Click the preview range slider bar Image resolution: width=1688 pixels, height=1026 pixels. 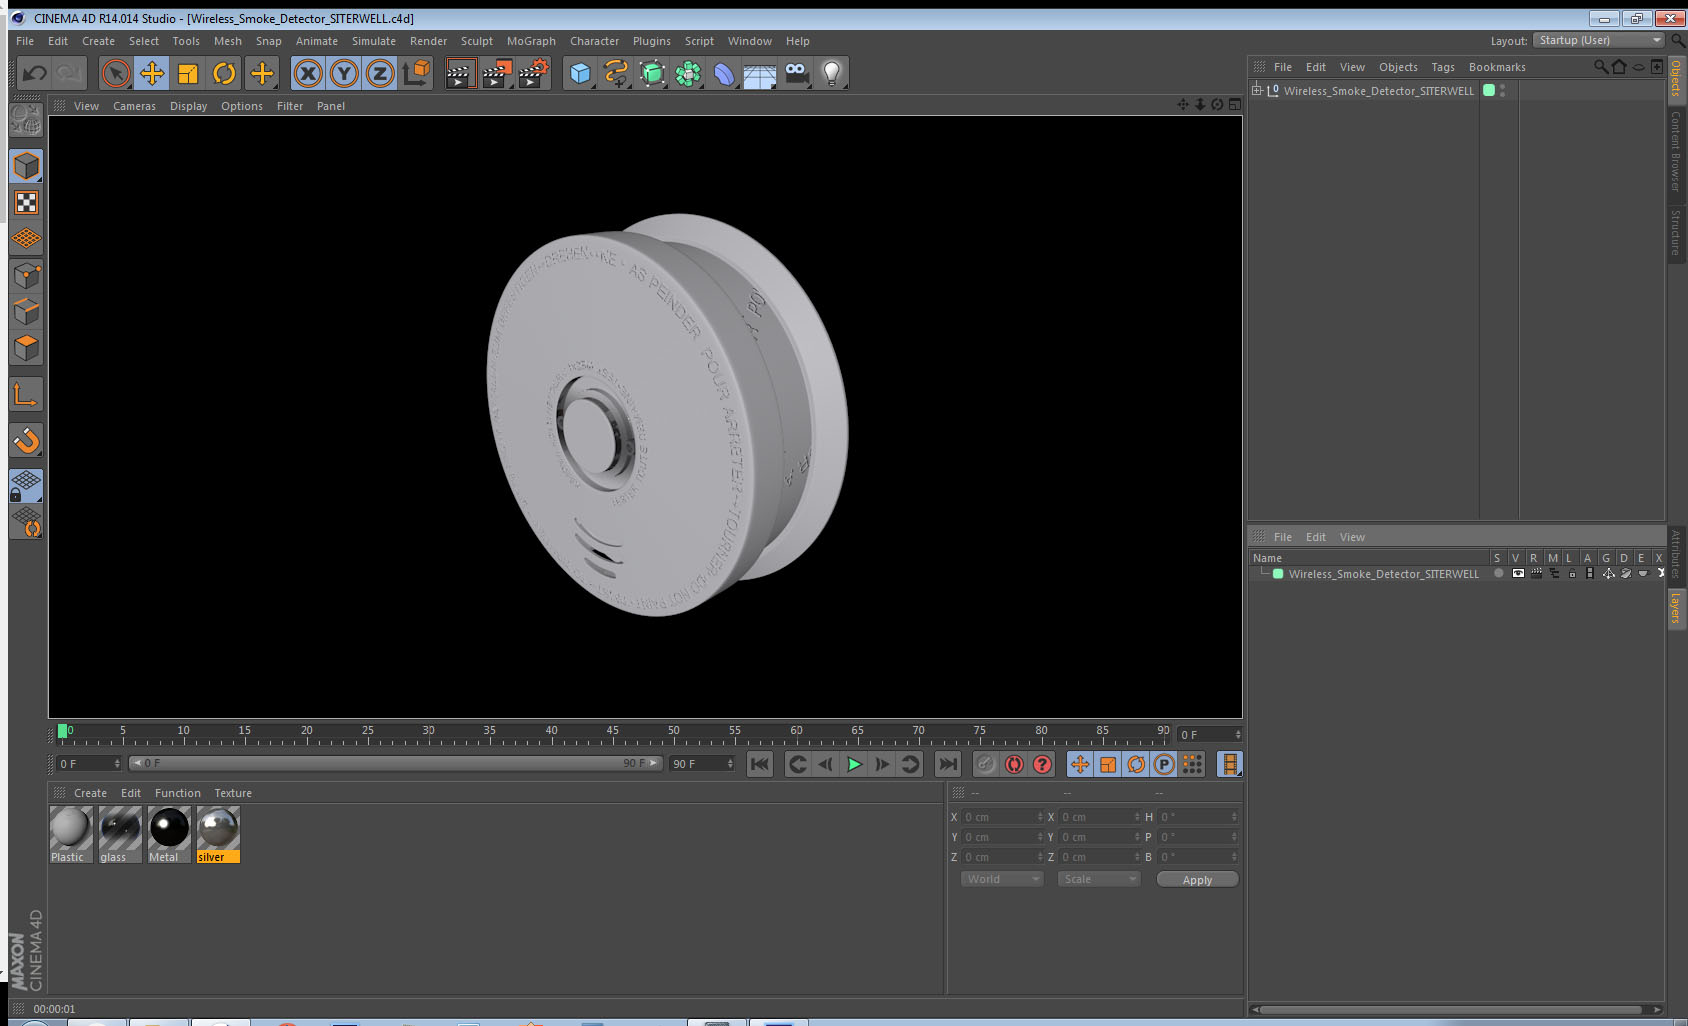pyautogui.click(x=396, y=763)
